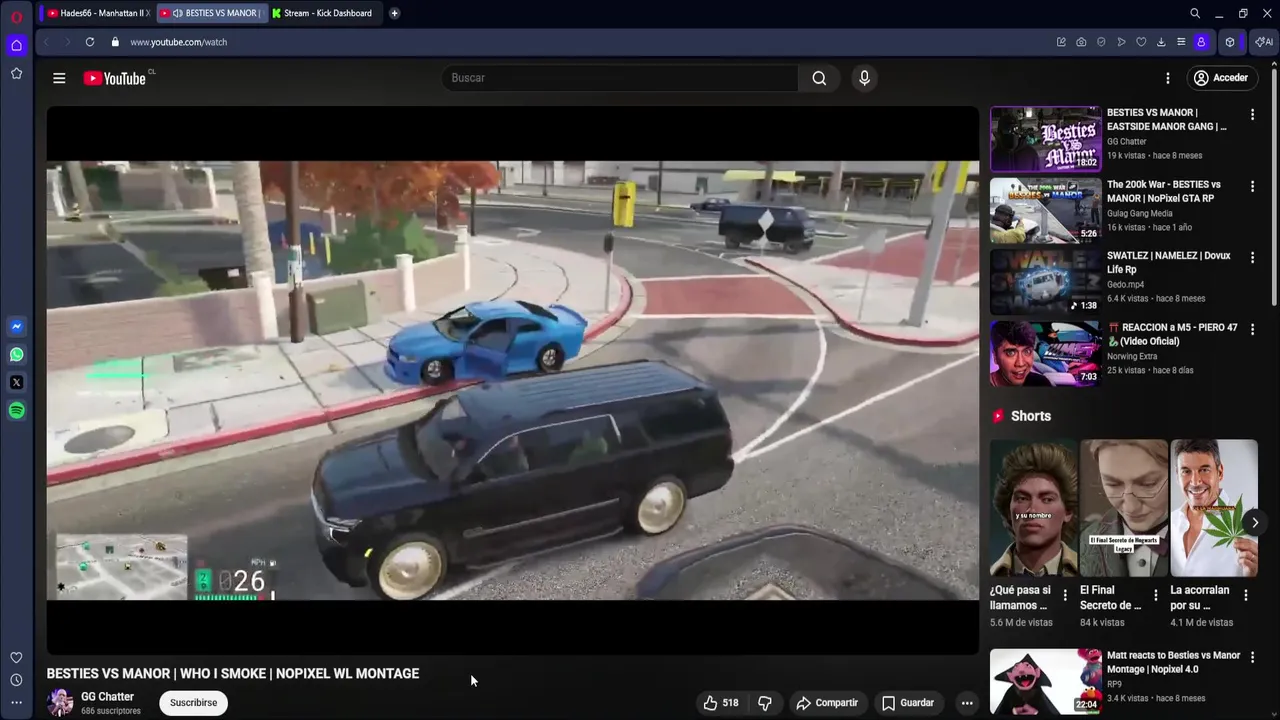Click the main video player area

coord(513,380)
